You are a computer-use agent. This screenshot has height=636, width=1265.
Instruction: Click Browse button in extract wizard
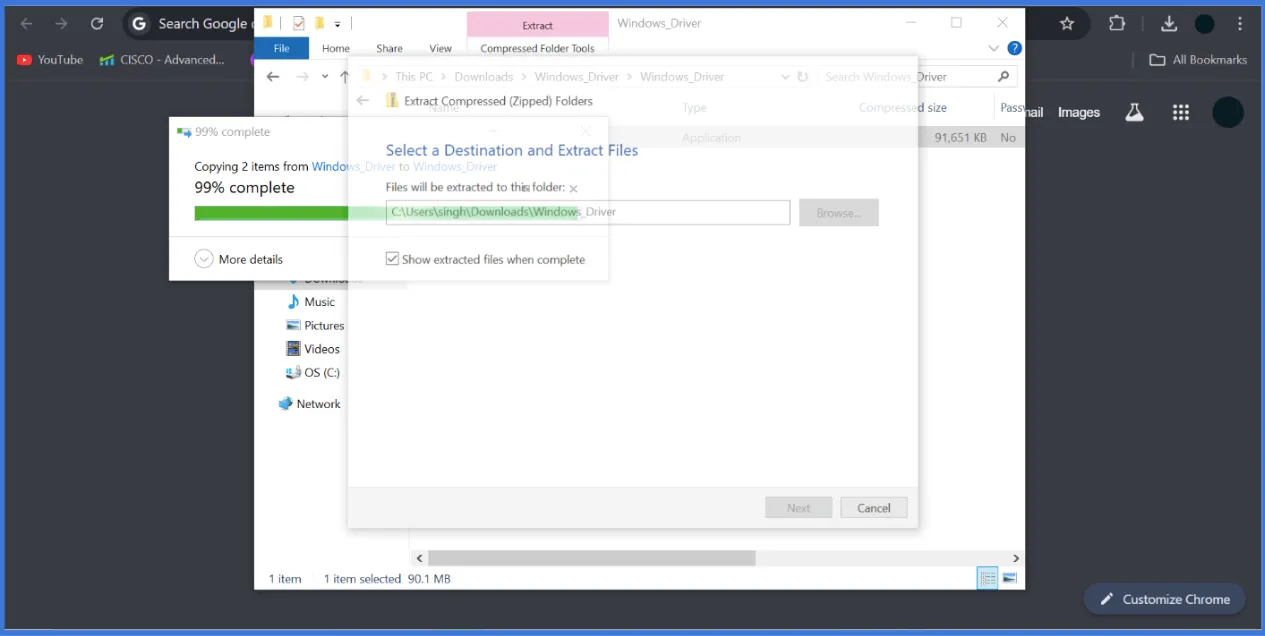(x=838, y=213)
